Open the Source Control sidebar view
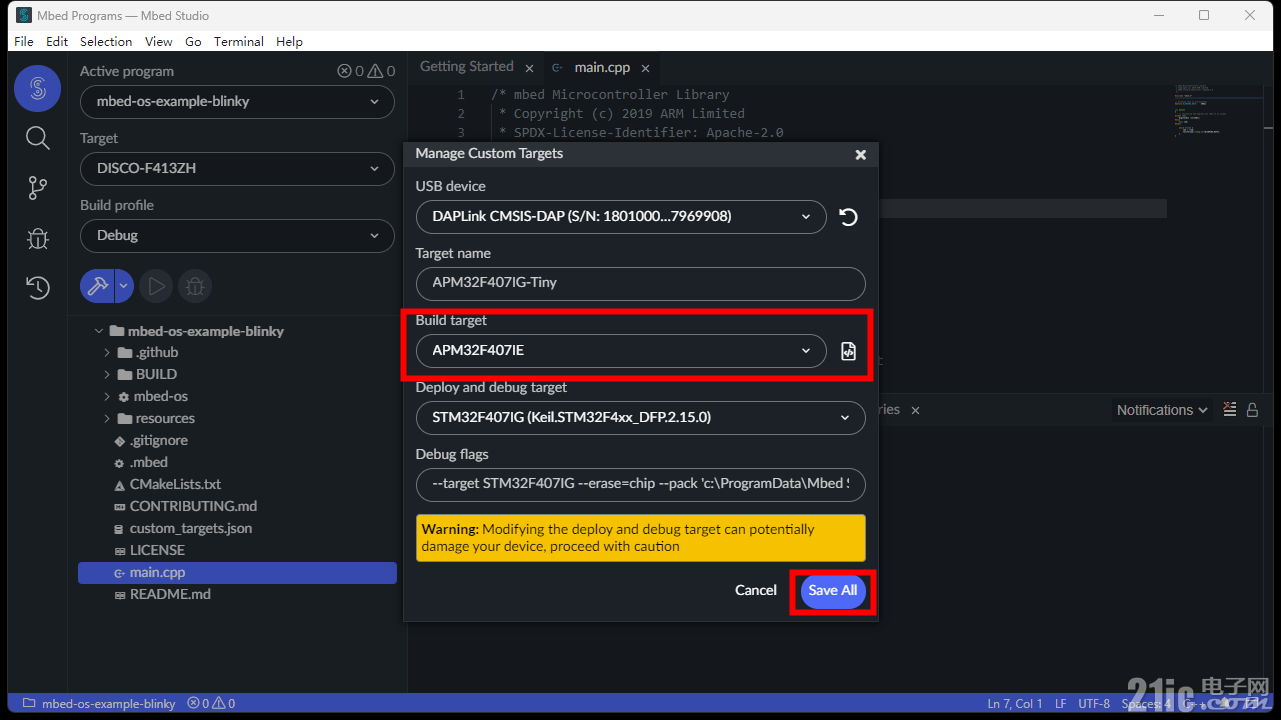 click(x=37, y=187)
